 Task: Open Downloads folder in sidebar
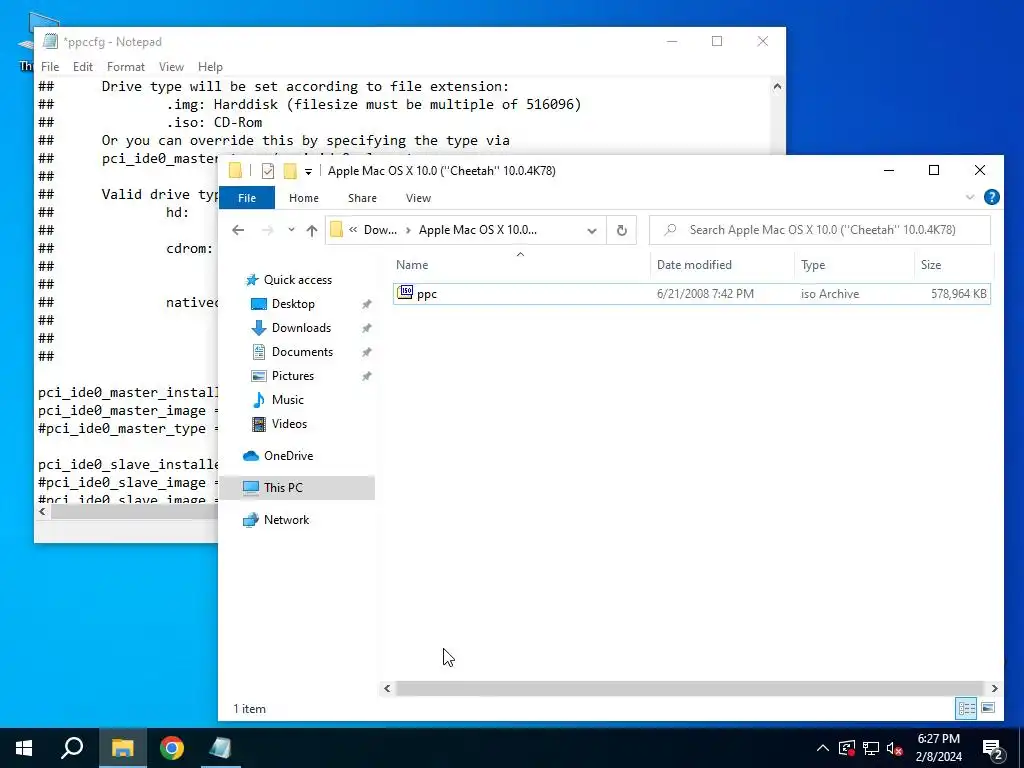pyautogui.click(x=301, y=328)
